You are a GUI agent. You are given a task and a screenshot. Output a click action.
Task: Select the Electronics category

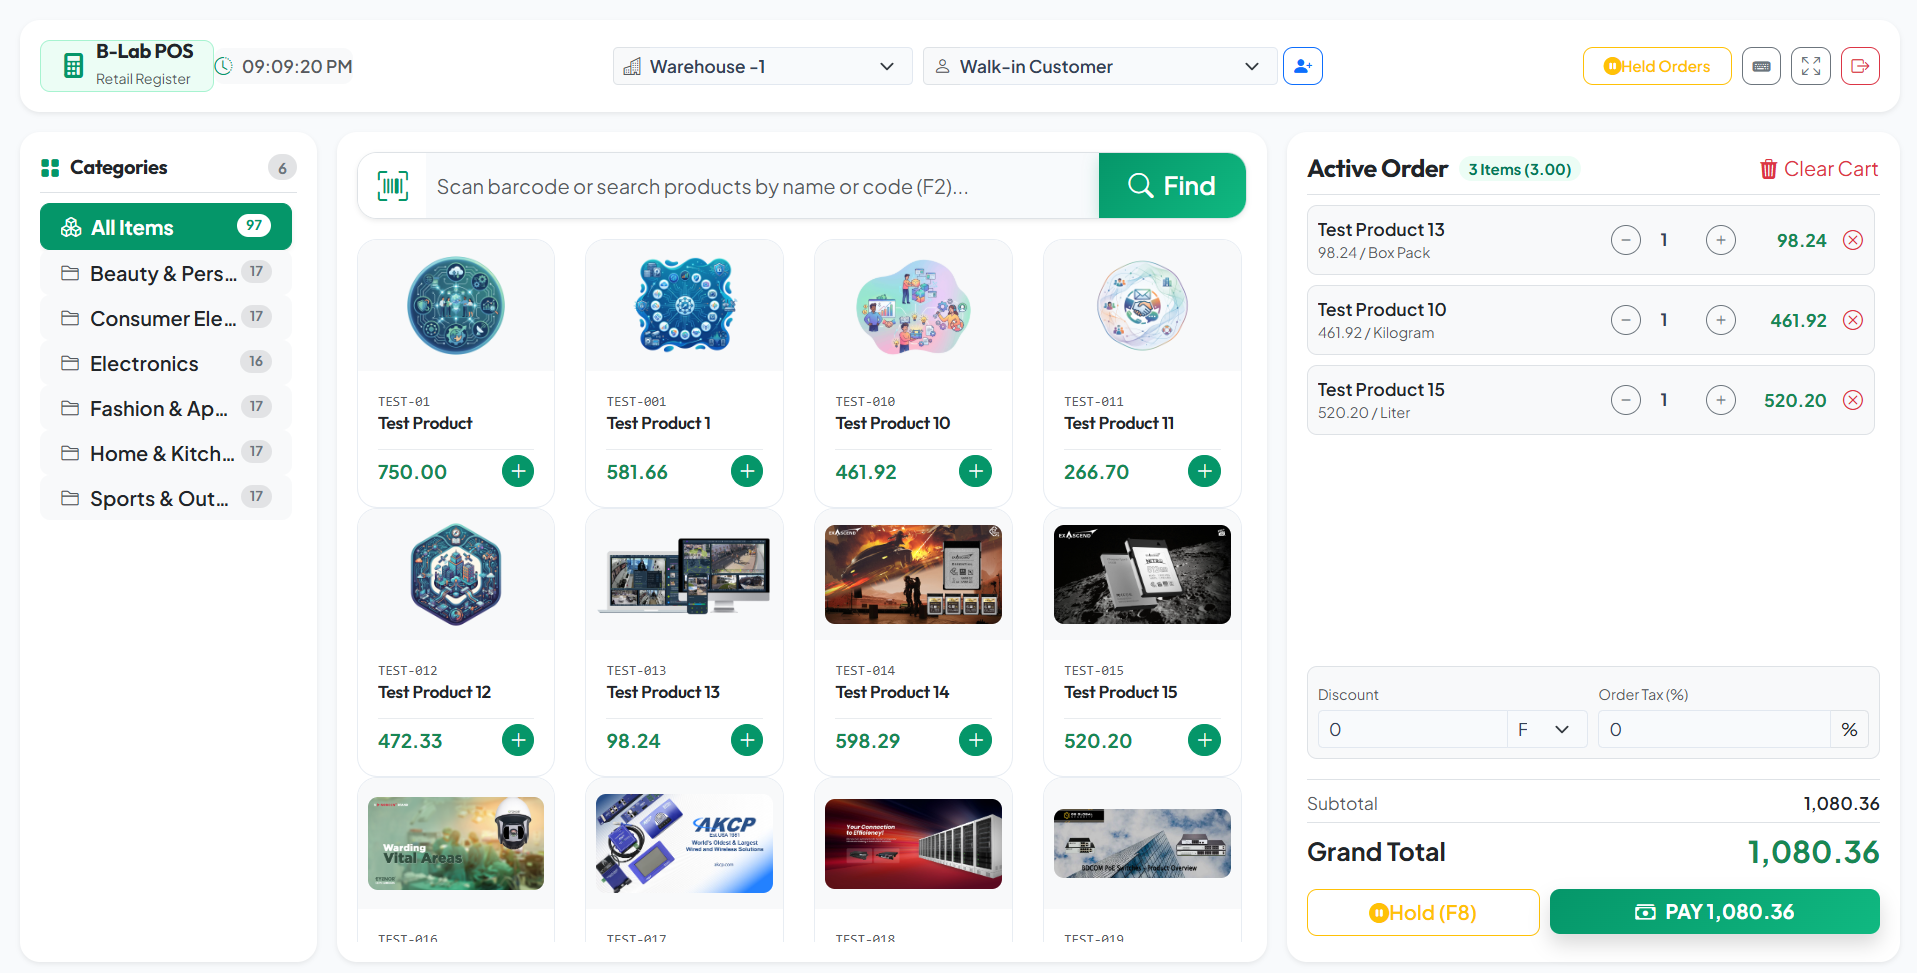tap(166, 363)
